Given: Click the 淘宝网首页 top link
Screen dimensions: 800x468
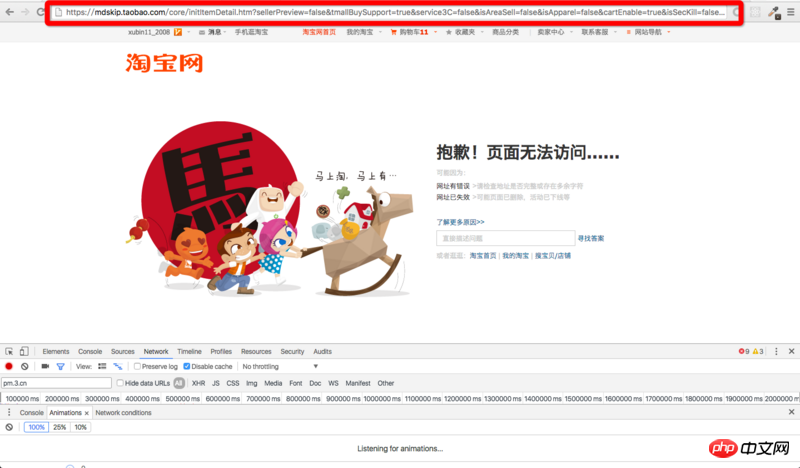Looking at the screenshot, I should coord(319,32).
